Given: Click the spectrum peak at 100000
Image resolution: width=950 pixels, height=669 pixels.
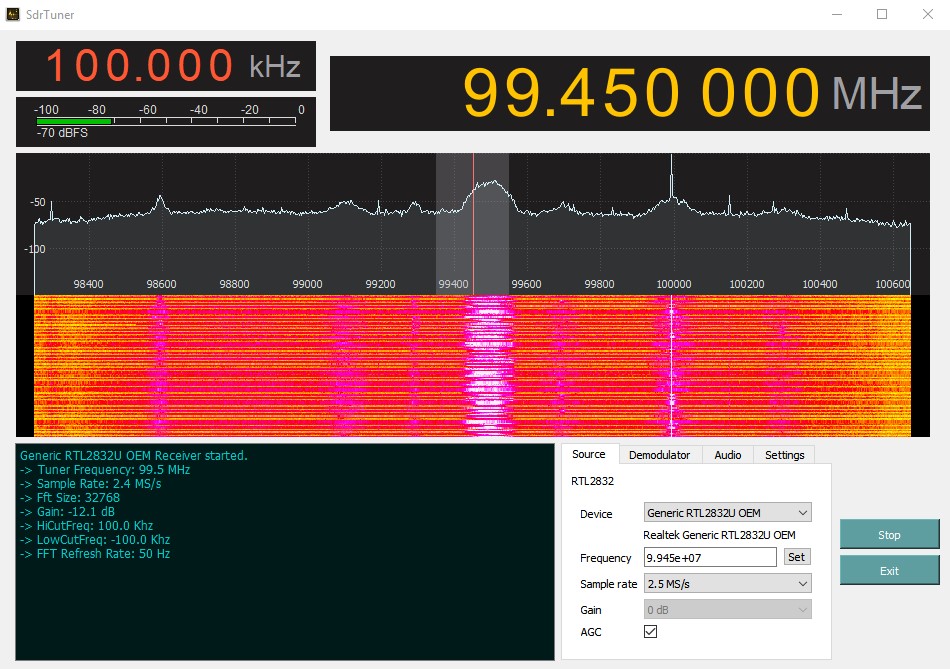Looking at the screenshot, I should pos(671,176).
